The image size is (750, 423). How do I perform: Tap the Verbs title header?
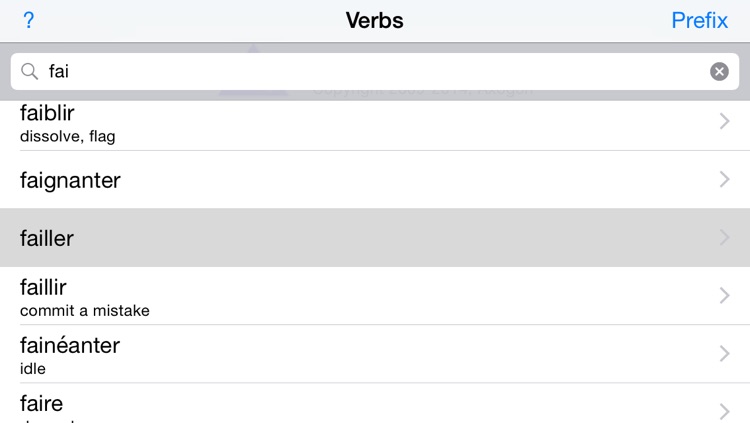pyautogui.click(x=375, y=20)
